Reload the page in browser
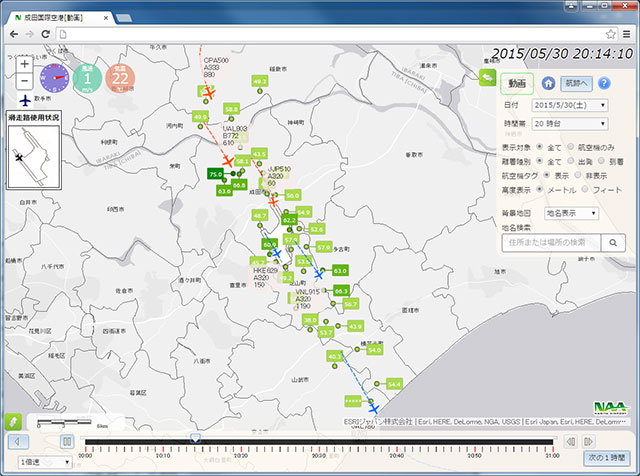This screenshot has width=640, height=476. pyautogui.click(x=47, y=34)
